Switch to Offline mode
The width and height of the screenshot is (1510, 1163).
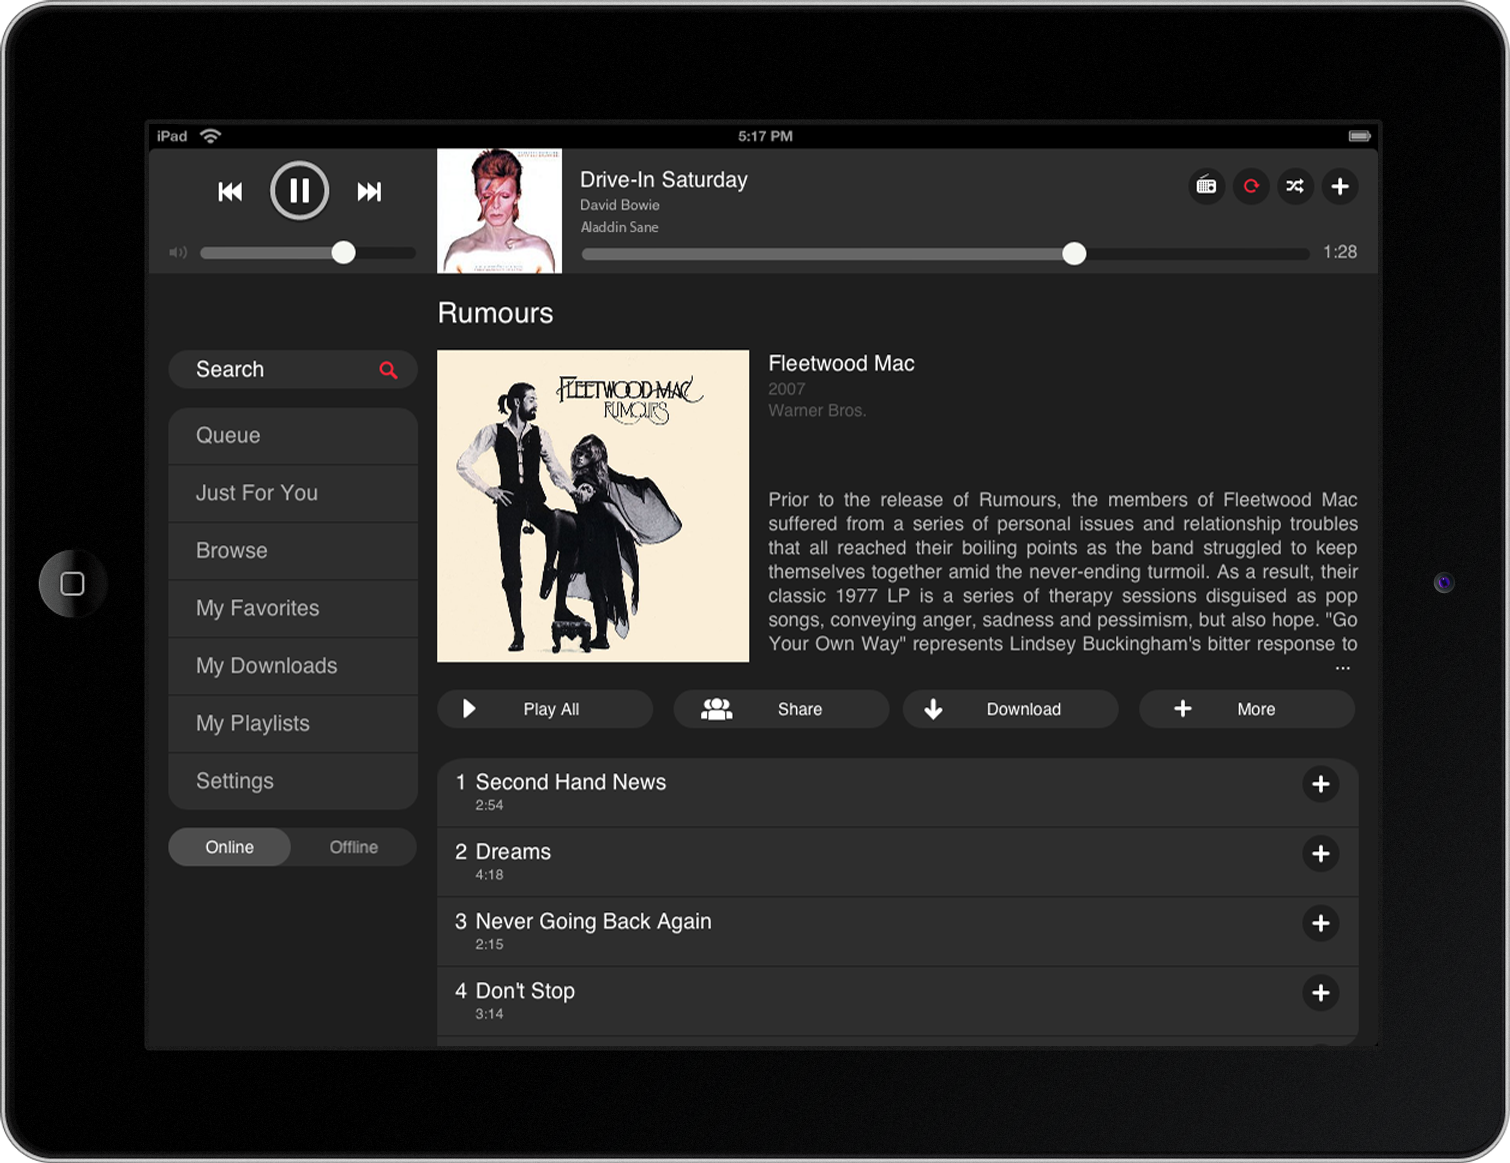click(x=354, y=847)
